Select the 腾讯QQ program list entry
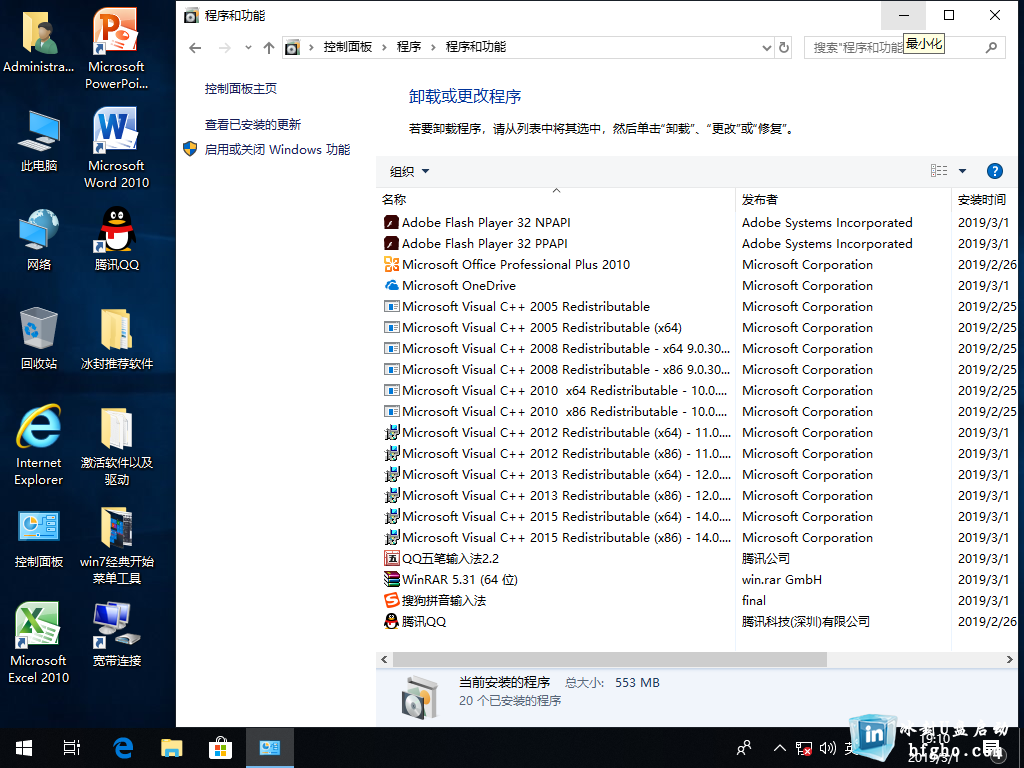The image size is (1024, 768). tap(699, 622)
